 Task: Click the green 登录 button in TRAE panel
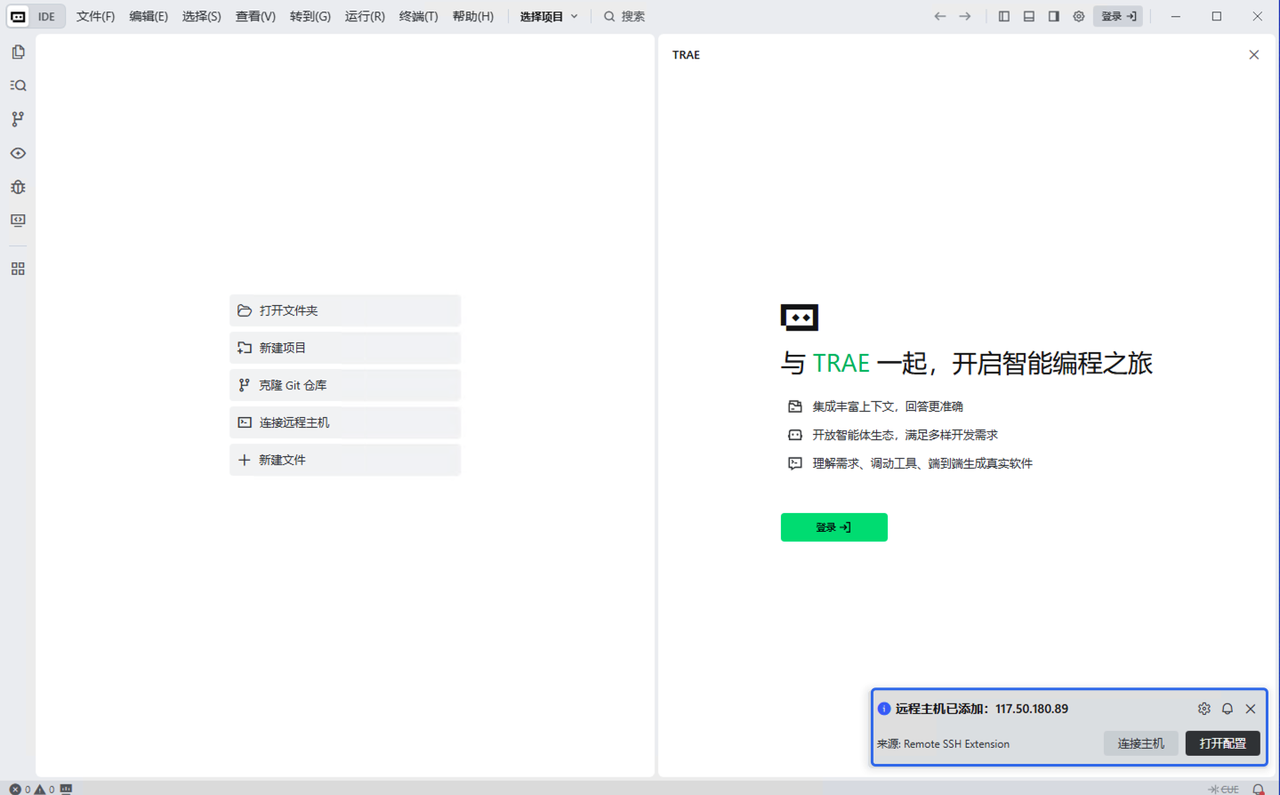click(x=834, y=527)
